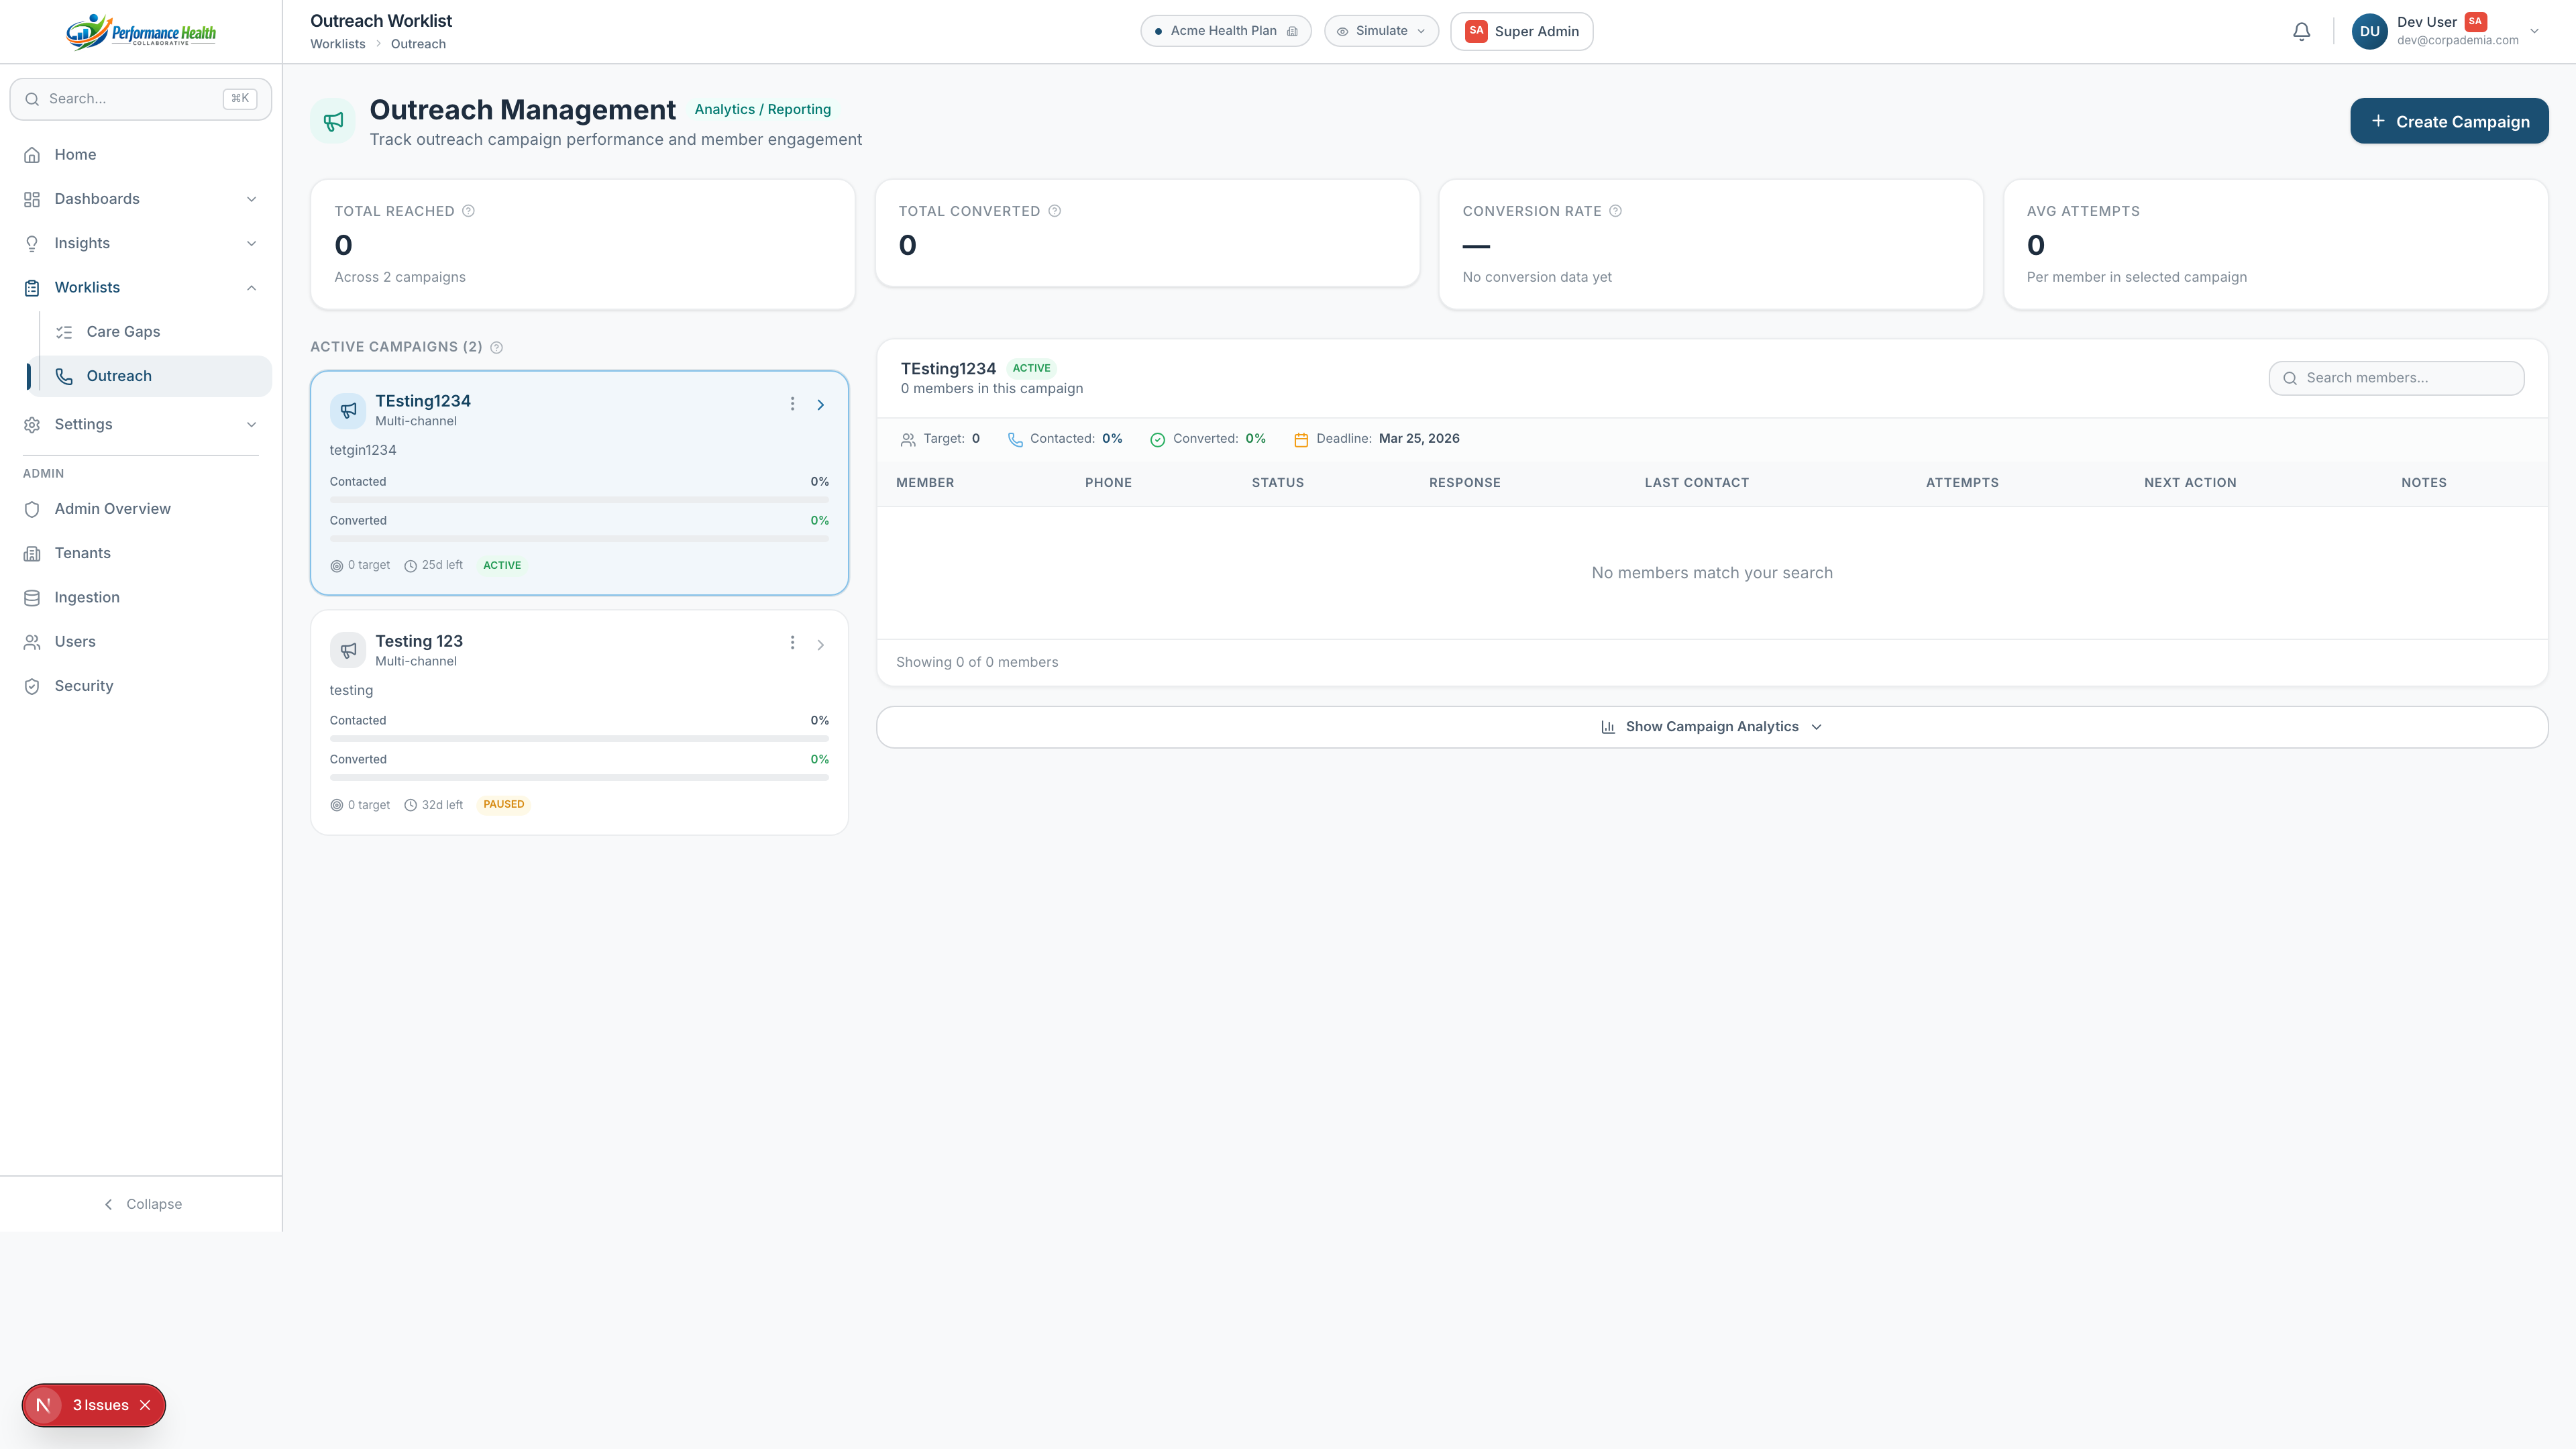Click the Home icon in sidebar
Screen dimensions: 2576x1449
32,155
